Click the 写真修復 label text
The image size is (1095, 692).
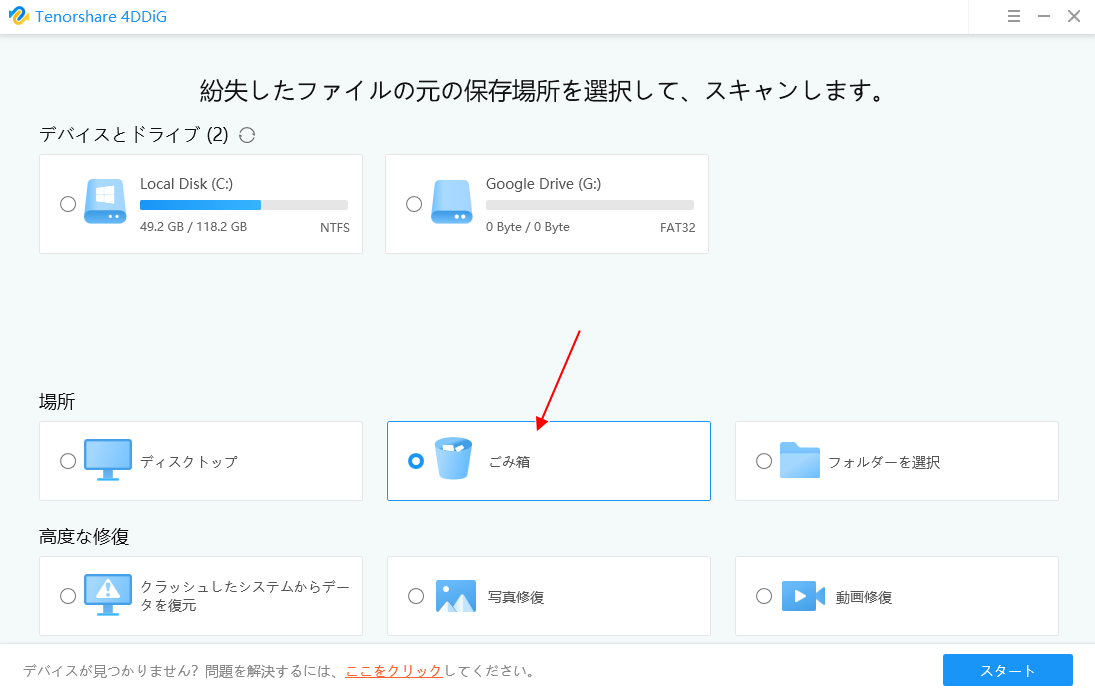[516, 597]
